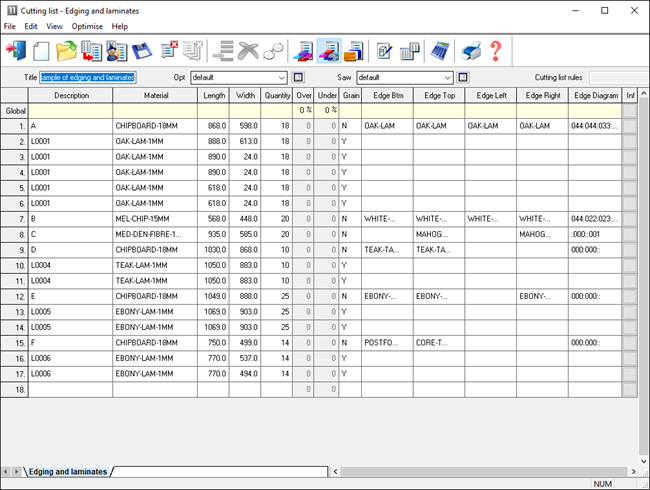Open help with the red question mark
This screenshot has height=490, width=650.
495,51
